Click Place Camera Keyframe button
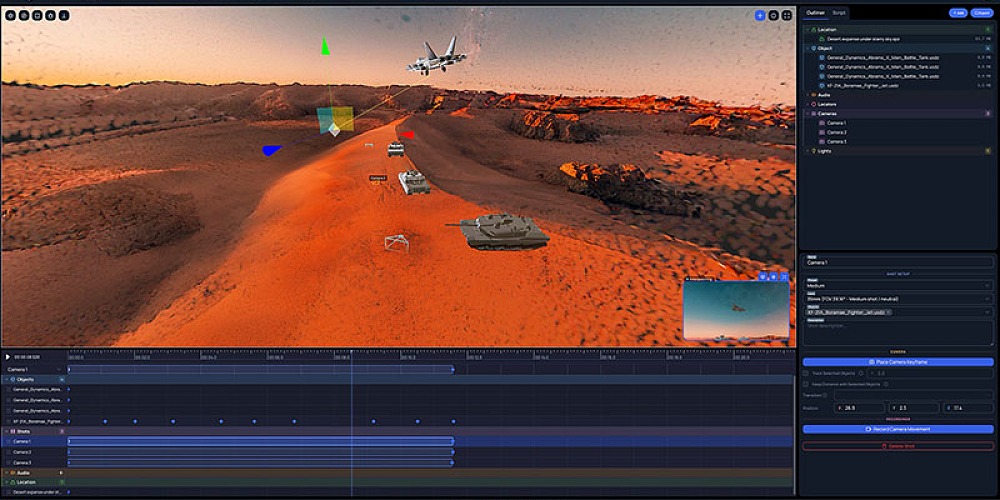1000x500 pixels. (898, 362)
